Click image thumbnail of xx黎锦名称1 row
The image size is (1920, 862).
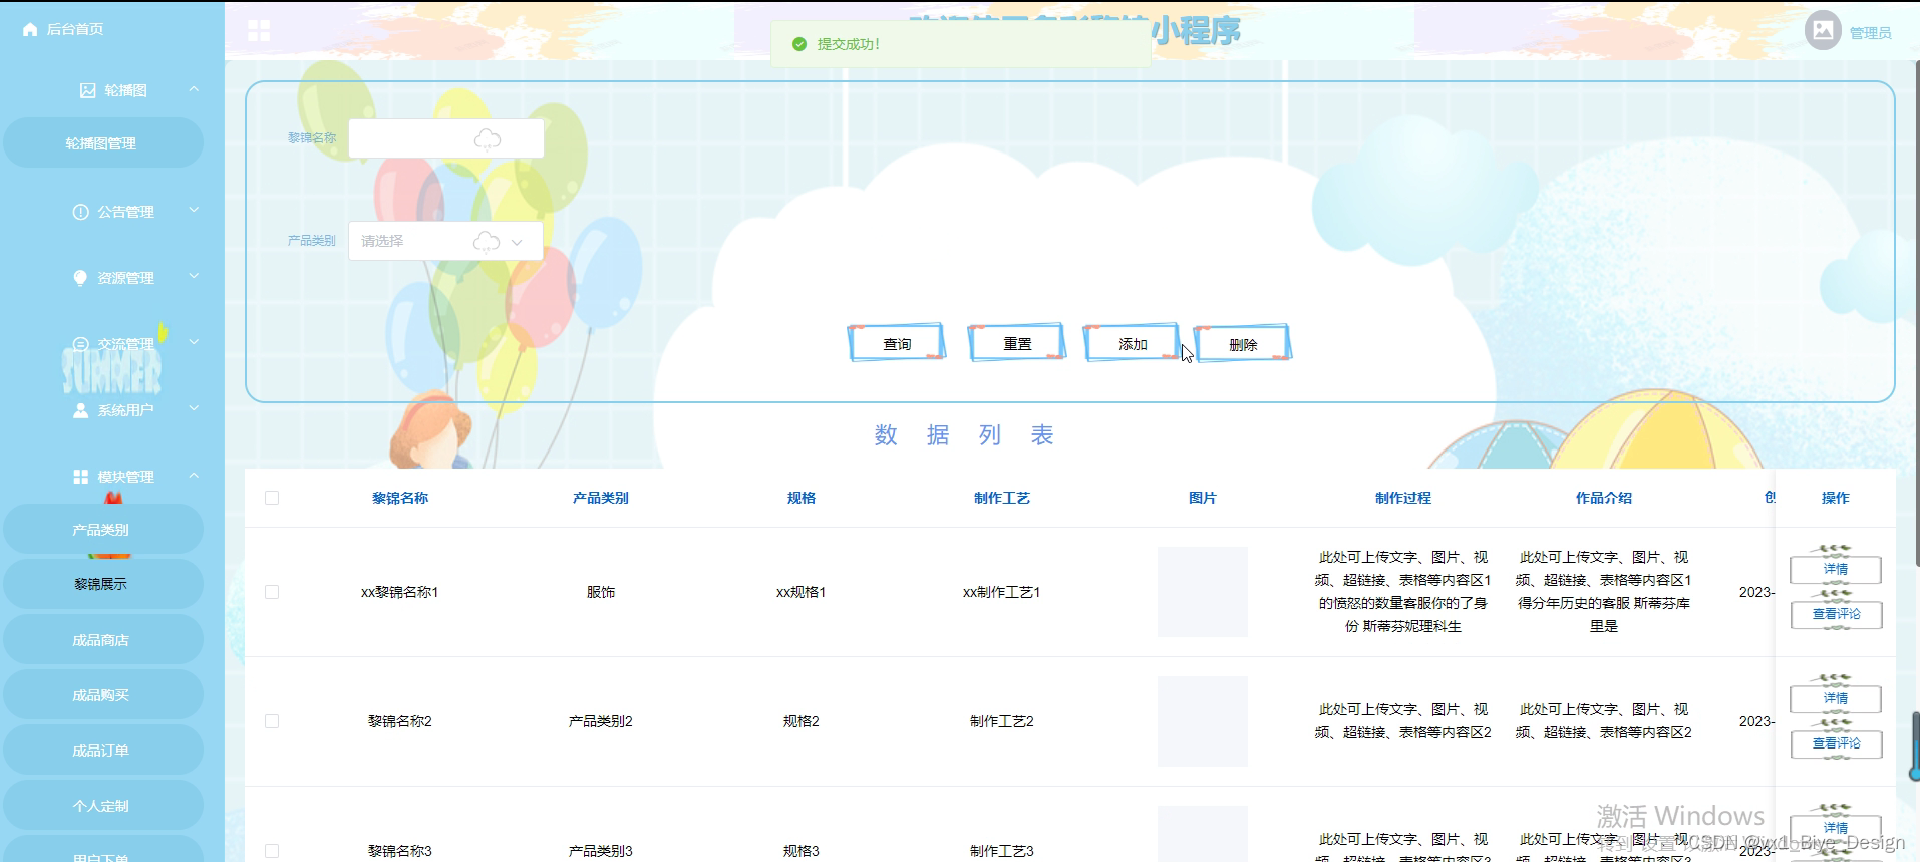tap(1203, 592)
